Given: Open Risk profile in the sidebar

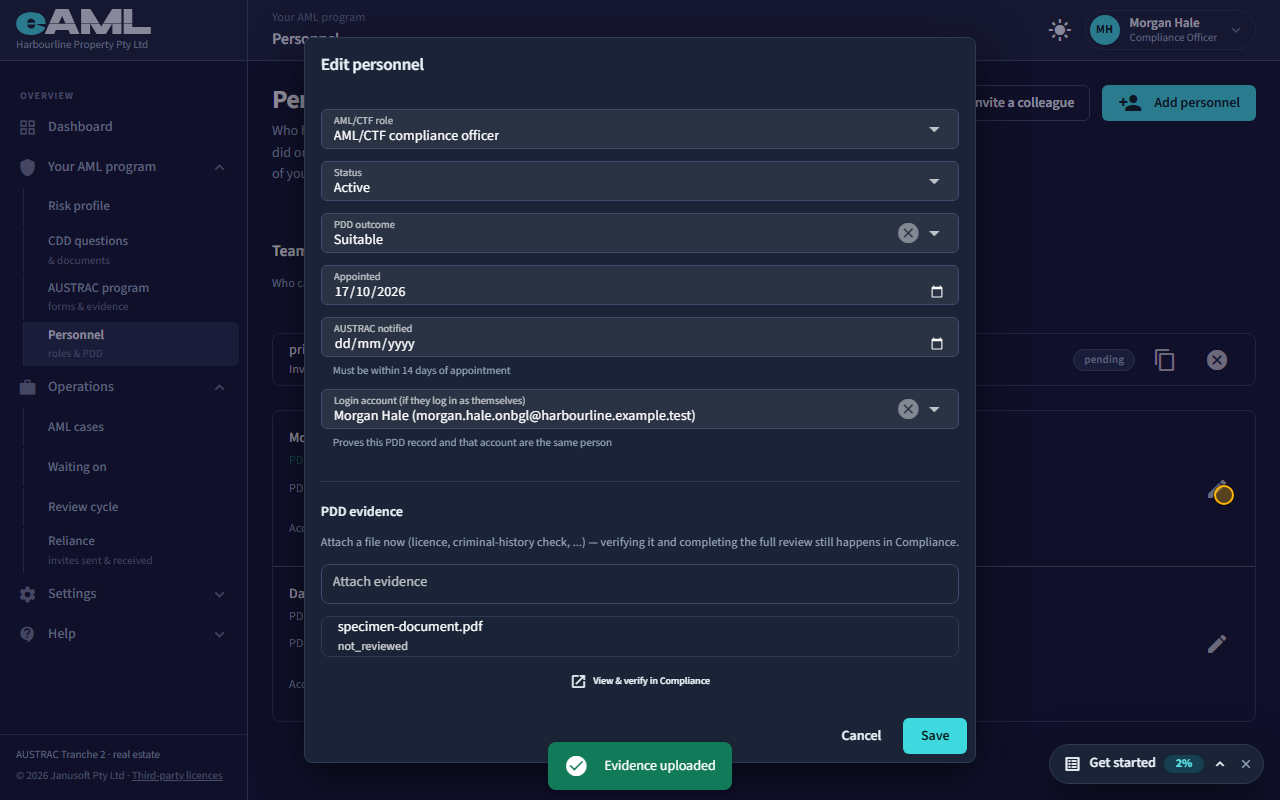Looking at the screenshot, I should (x=131, y=206).
